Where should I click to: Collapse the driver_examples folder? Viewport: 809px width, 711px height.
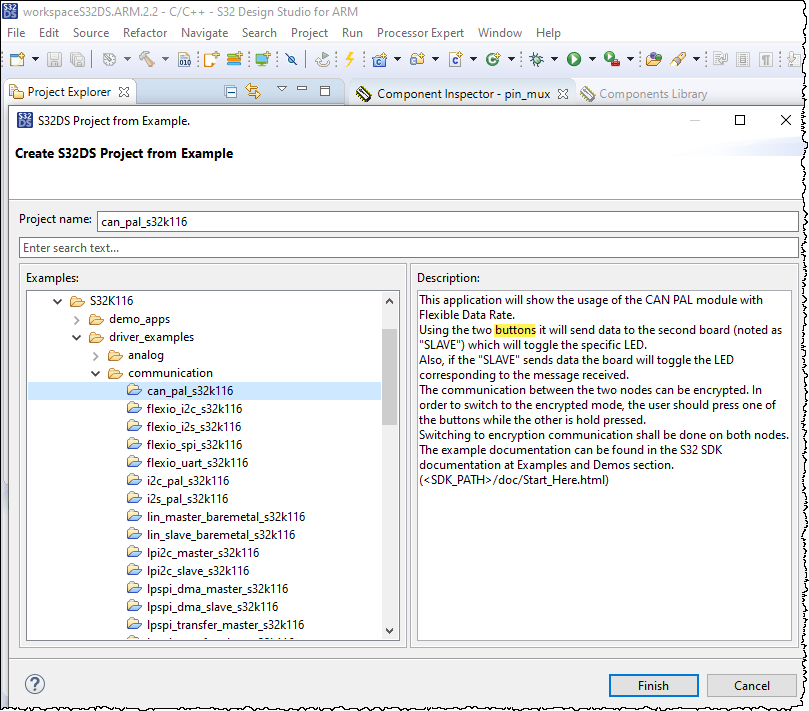click(76, 337)
